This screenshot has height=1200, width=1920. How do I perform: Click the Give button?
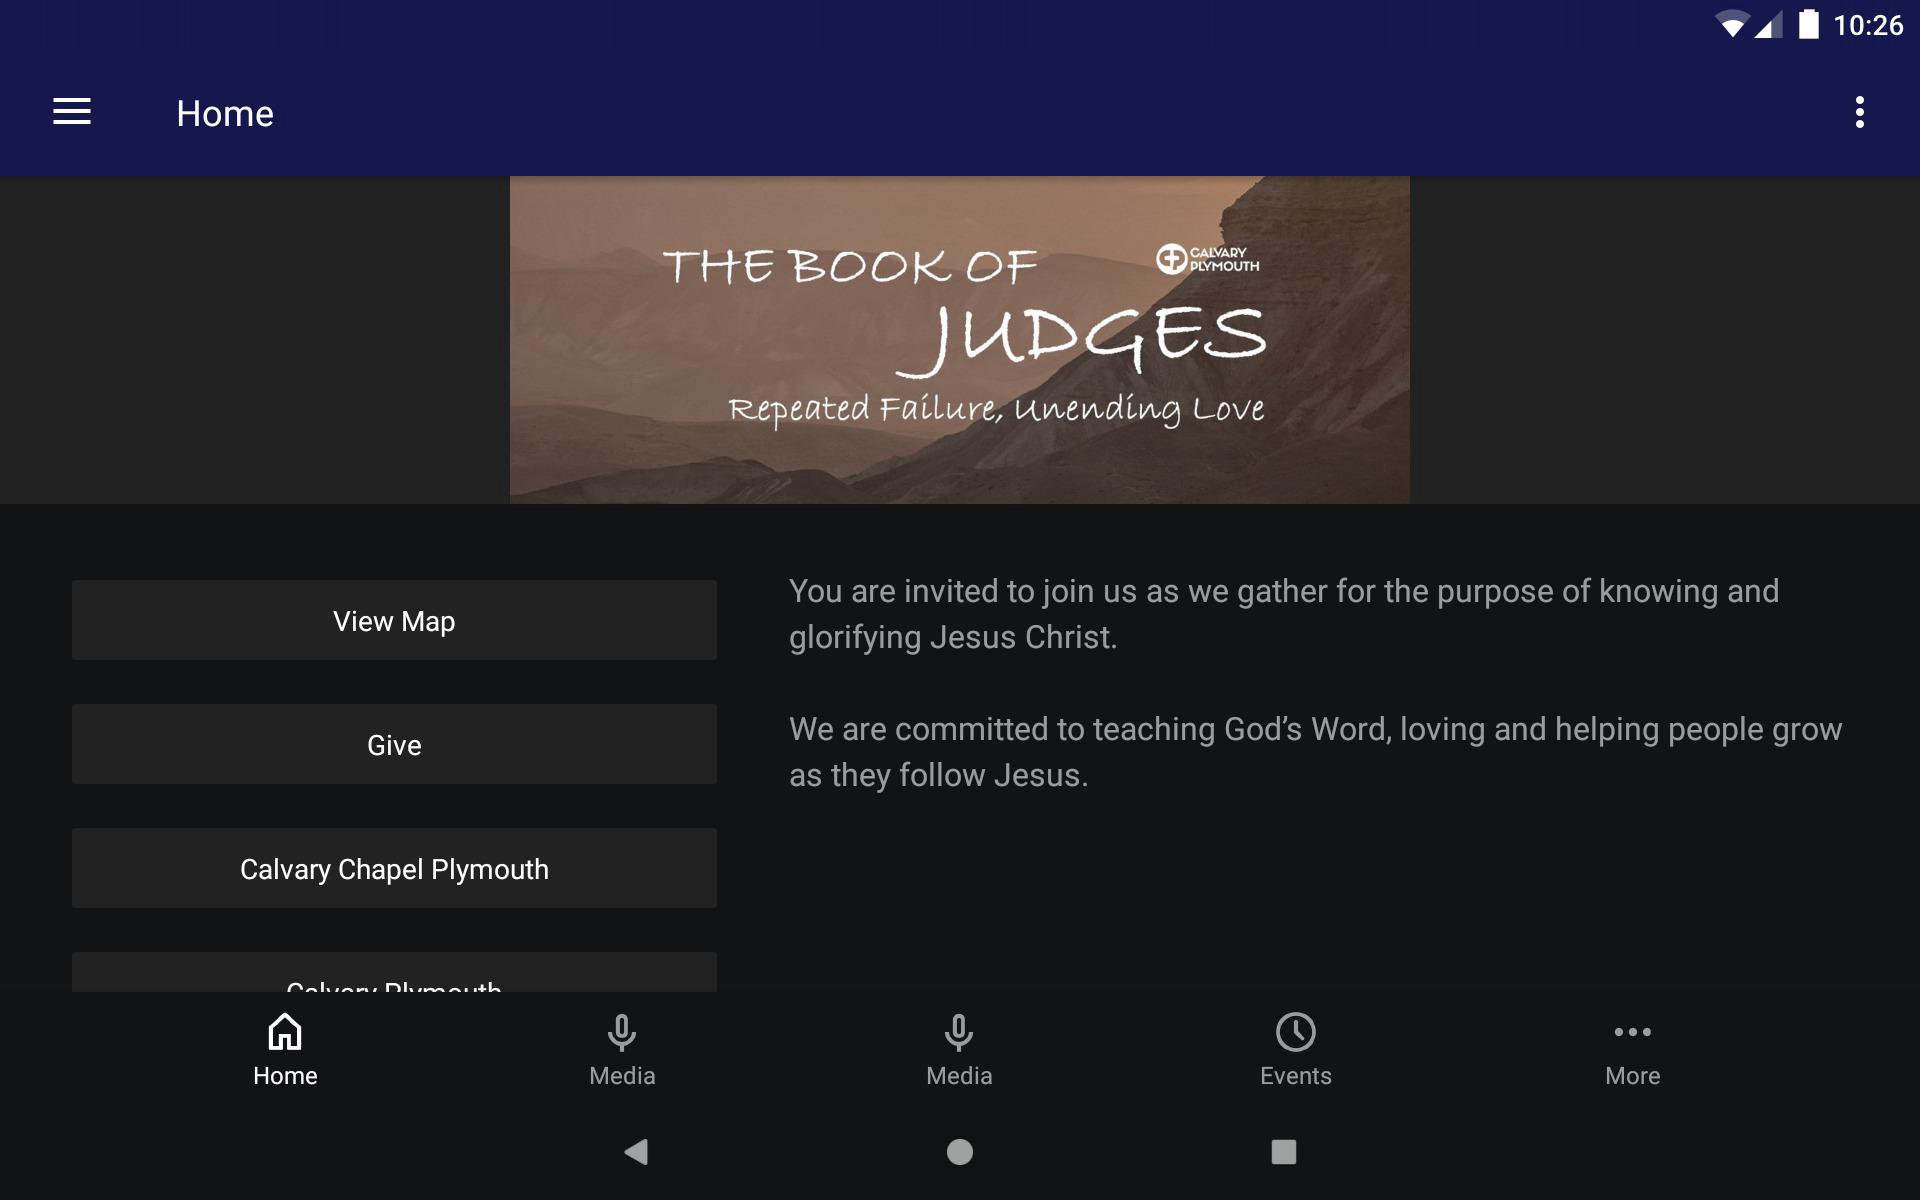pyautogui.click(x=394, y=744)
